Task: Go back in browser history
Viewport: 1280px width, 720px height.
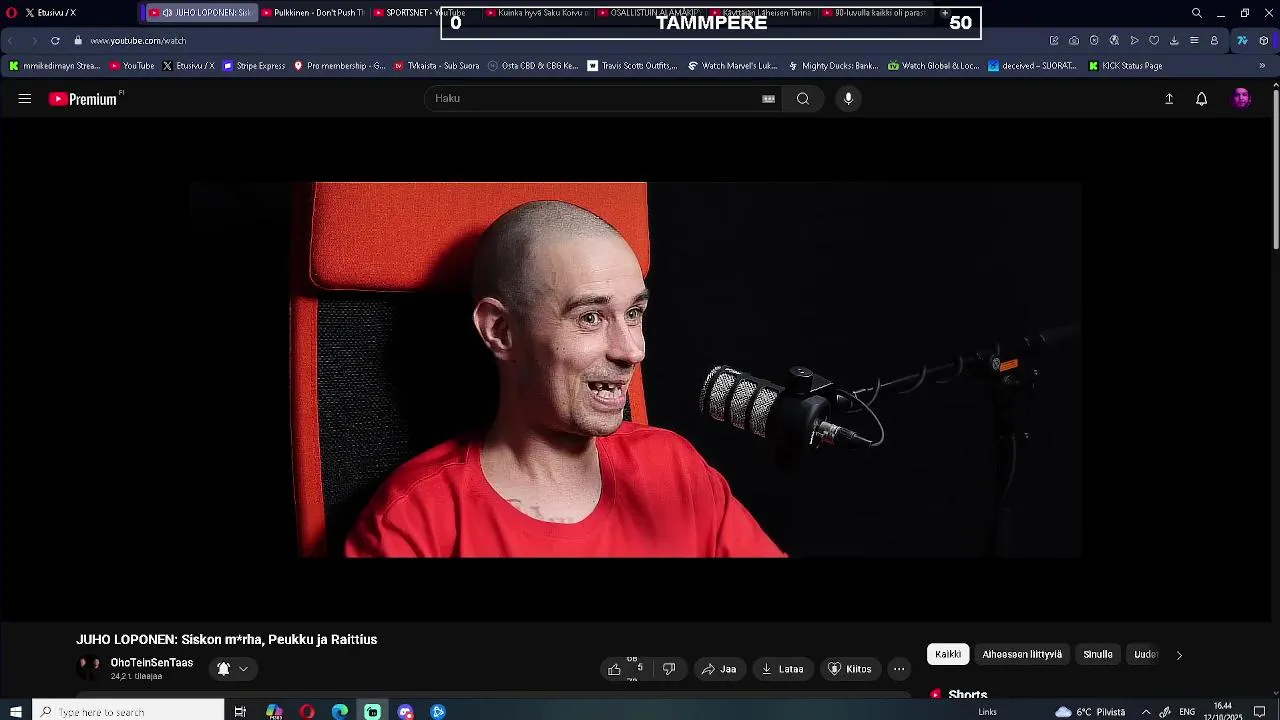Action: point(11,41)
